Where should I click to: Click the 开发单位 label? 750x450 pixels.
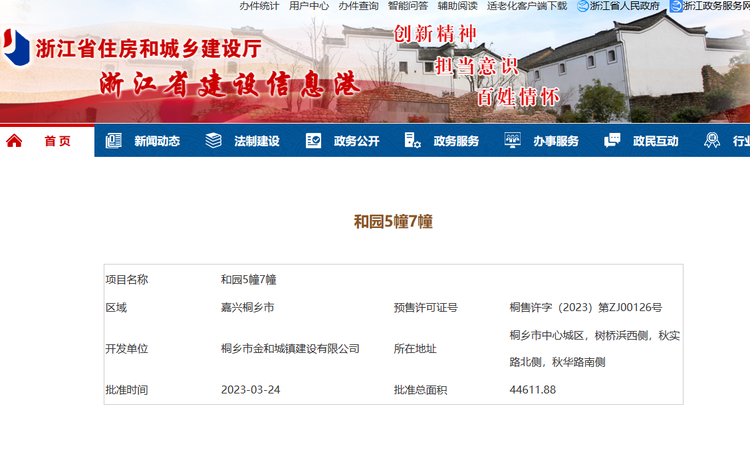click(127, 349)
